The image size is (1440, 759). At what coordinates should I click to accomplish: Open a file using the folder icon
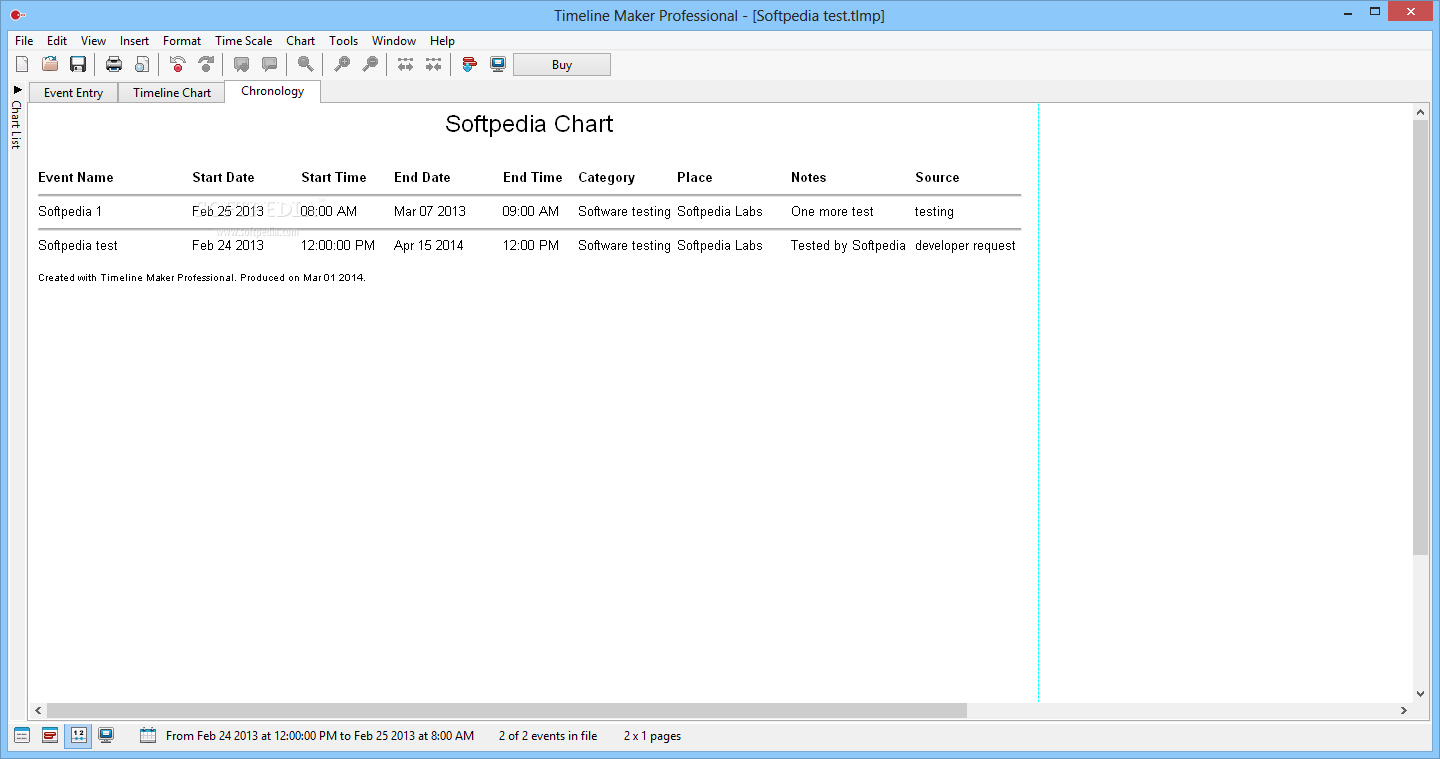pos(50,64)
